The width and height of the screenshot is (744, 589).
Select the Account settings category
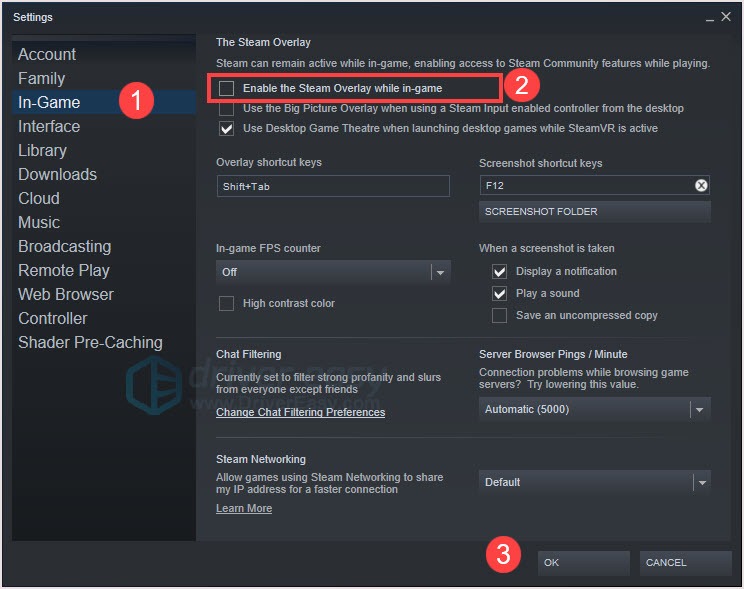(47, 54)
